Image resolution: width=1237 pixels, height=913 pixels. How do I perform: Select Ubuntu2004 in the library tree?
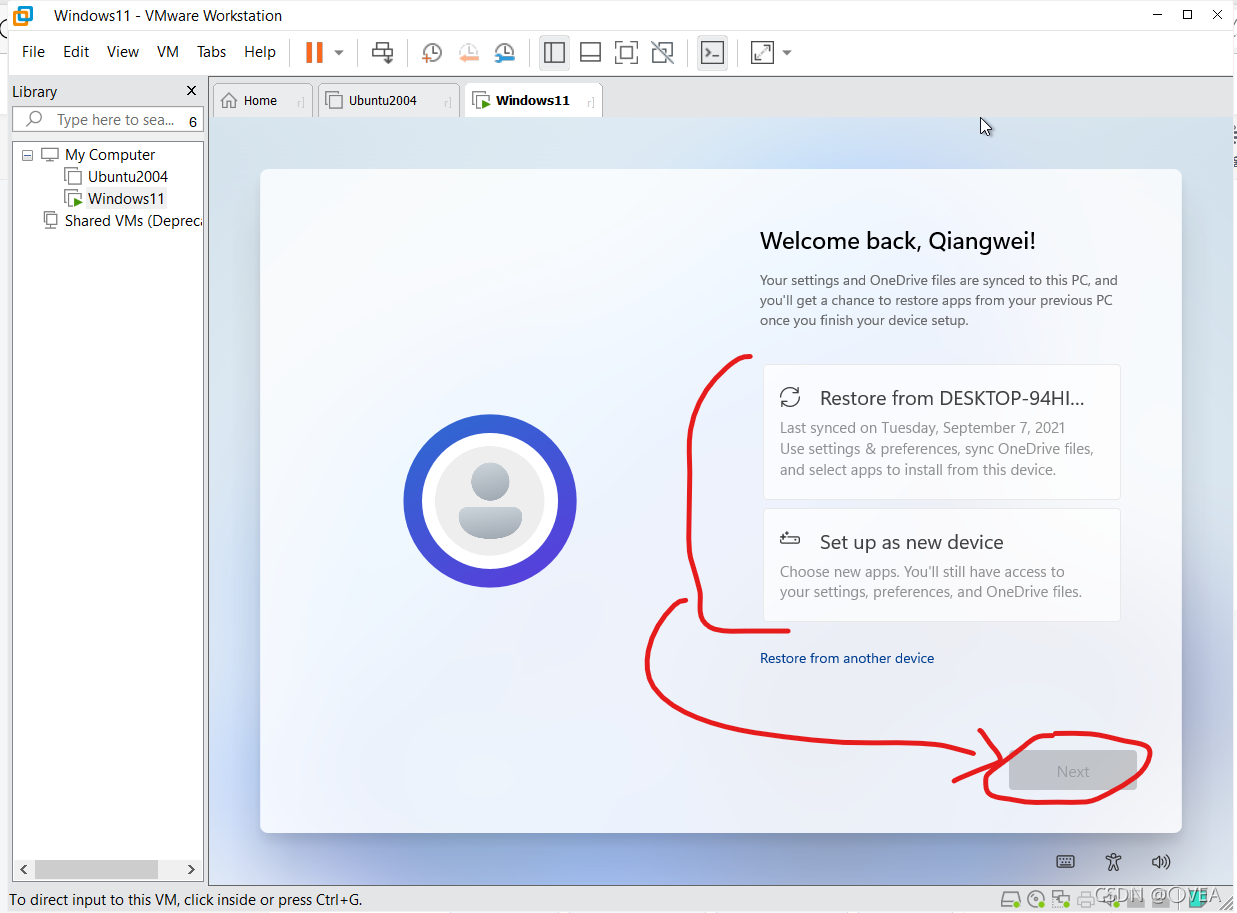(x=128, y=177)
